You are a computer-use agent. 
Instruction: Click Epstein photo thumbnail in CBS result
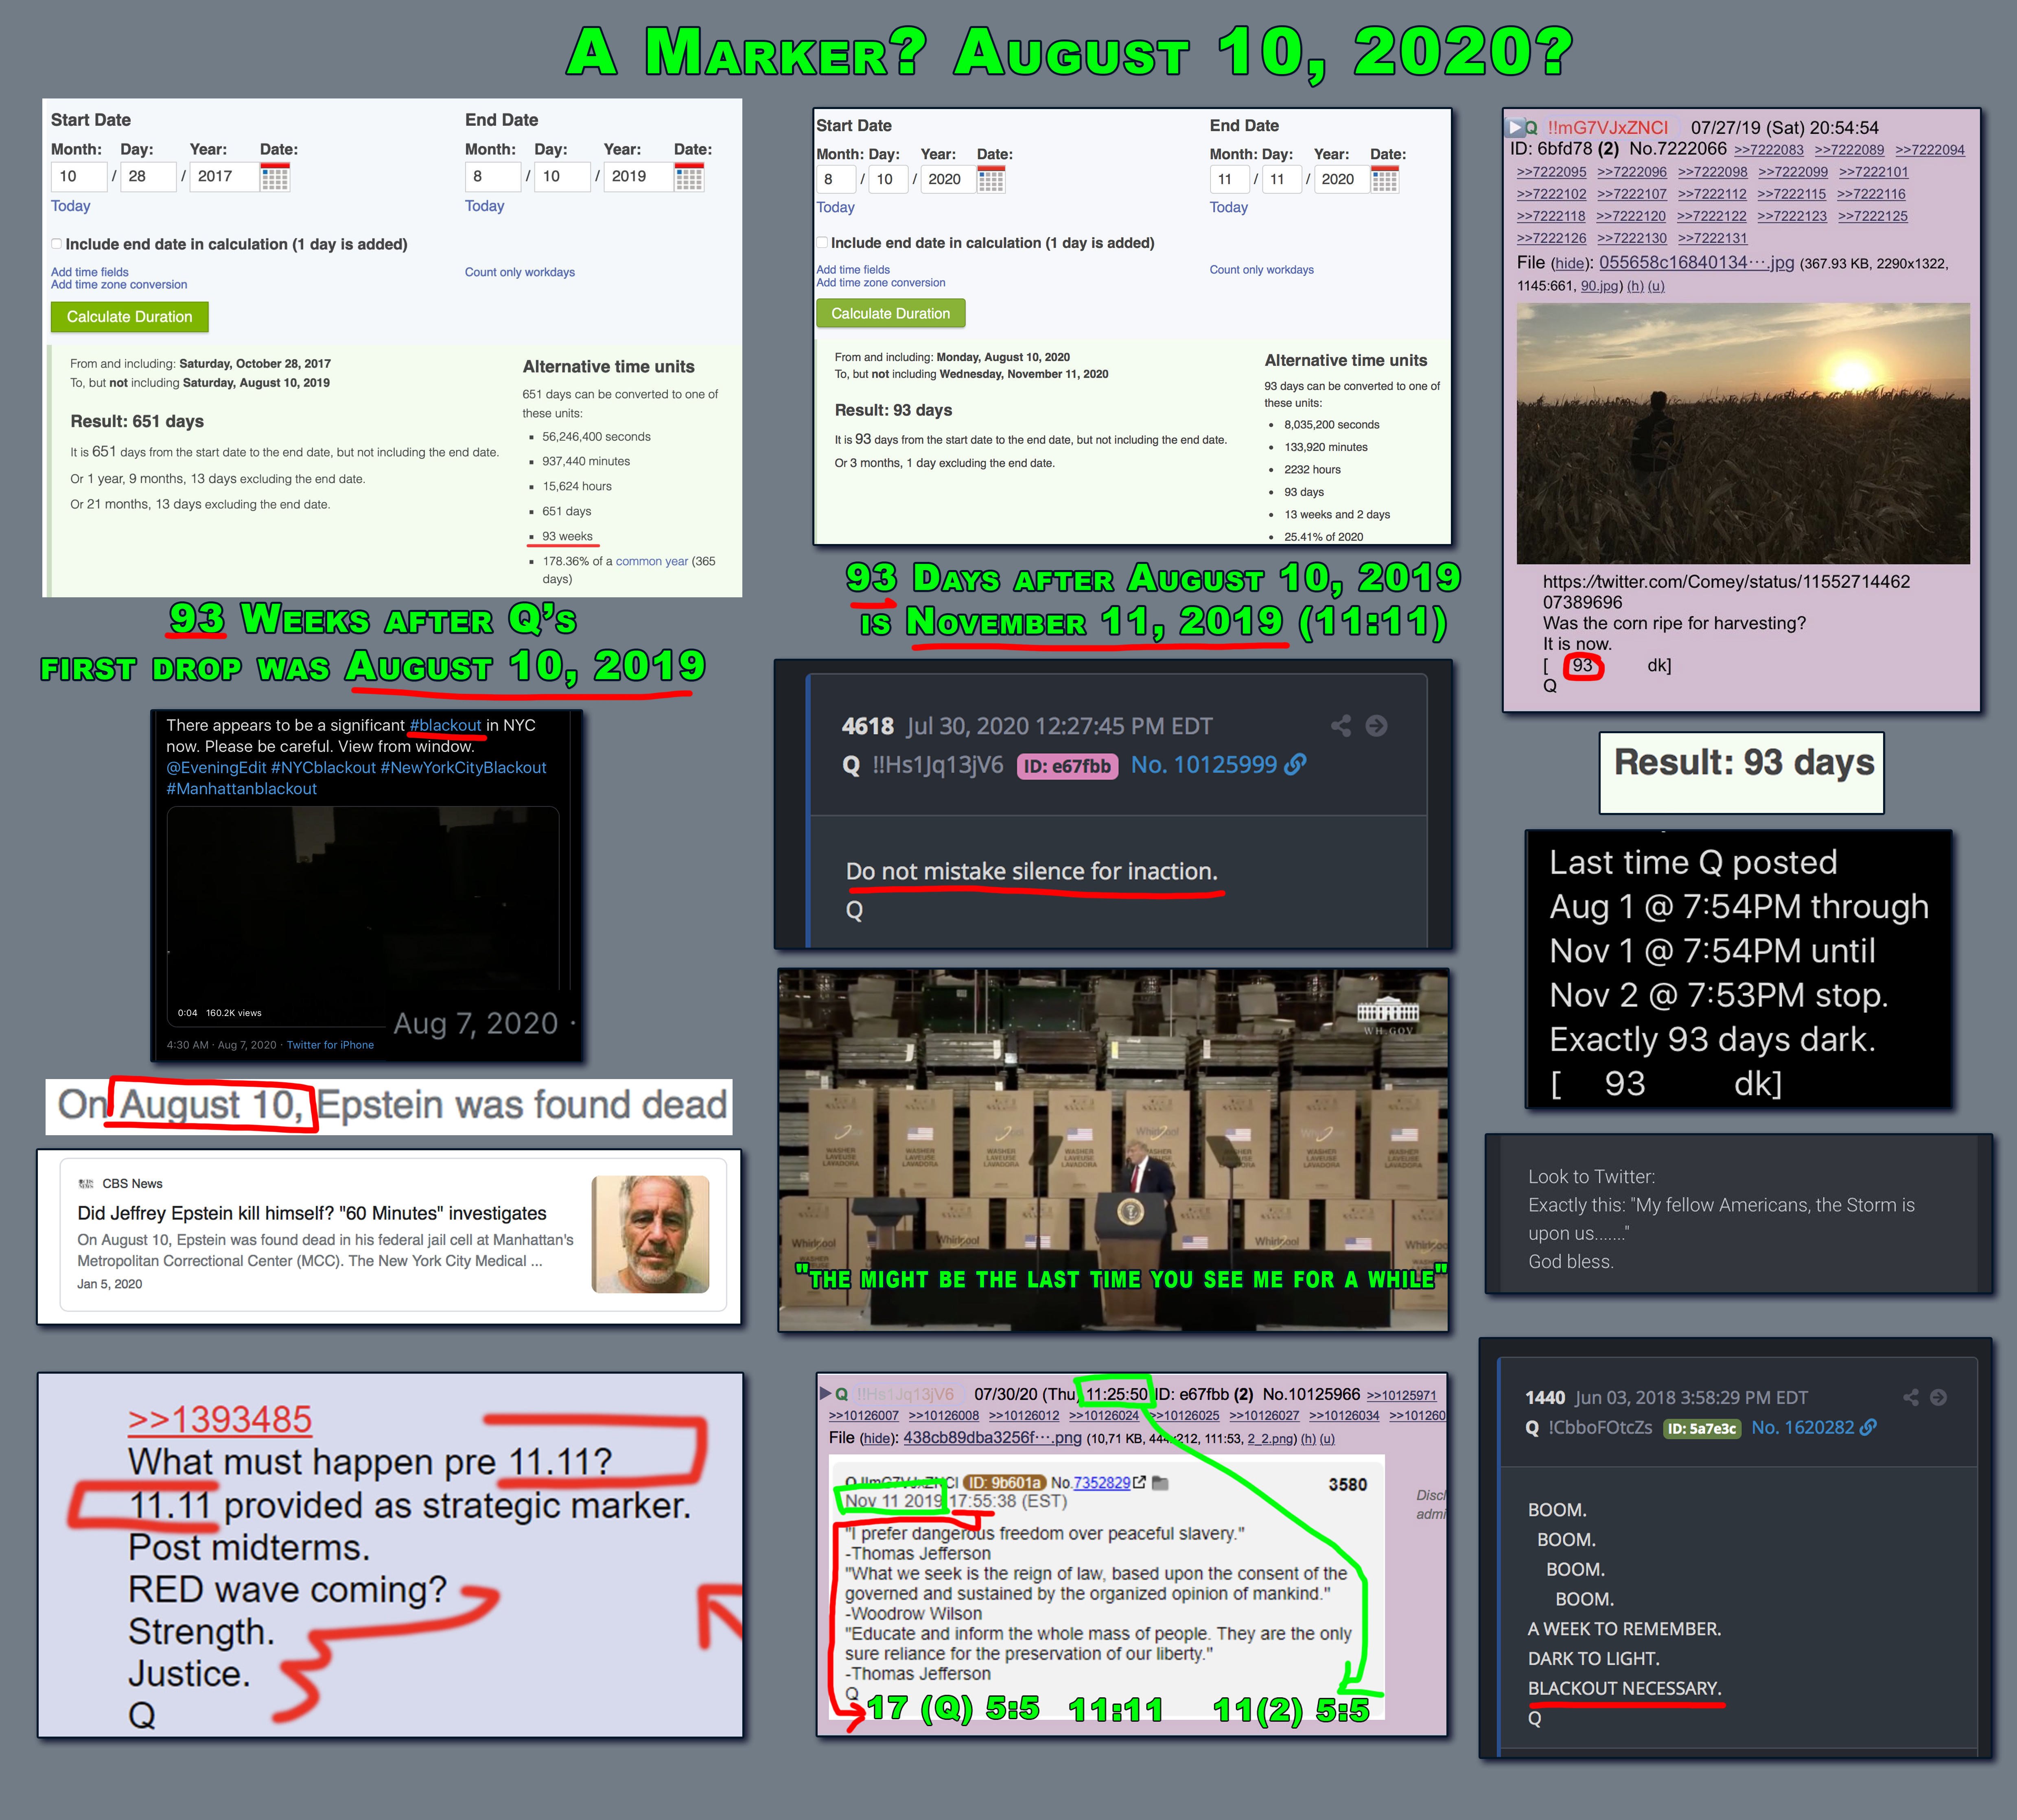650,1234
